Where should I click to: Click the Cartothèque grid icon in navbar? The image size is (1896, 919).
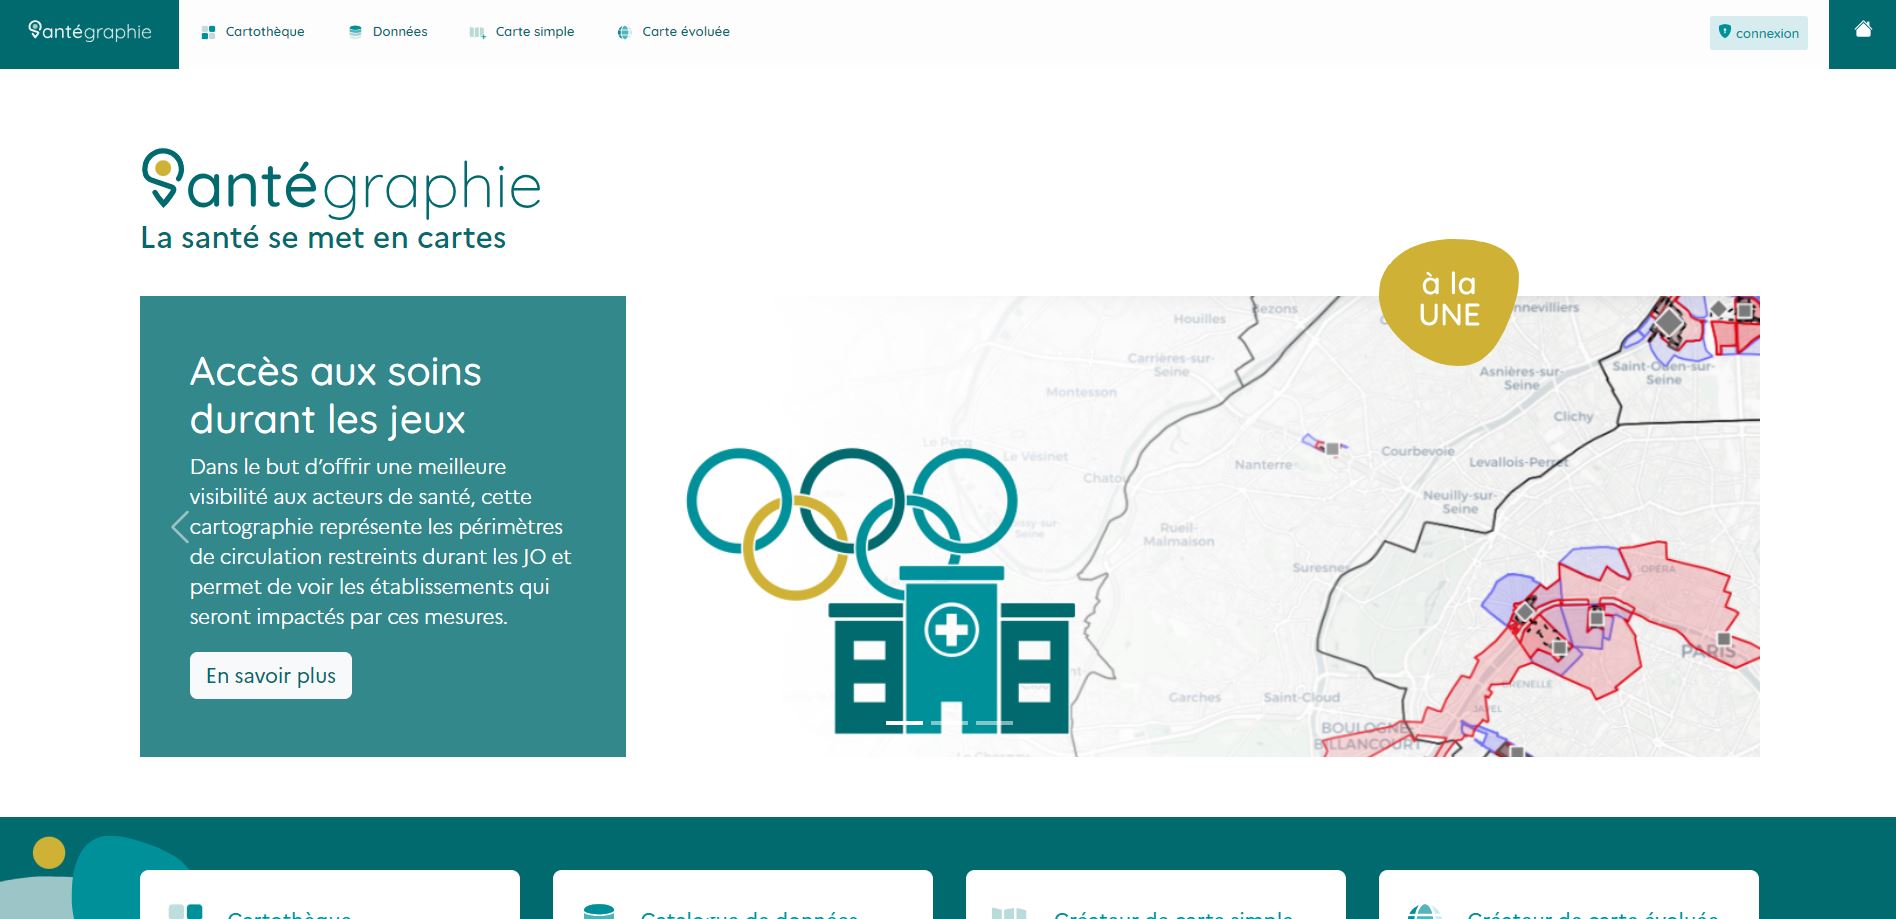[x=208, y=32]
